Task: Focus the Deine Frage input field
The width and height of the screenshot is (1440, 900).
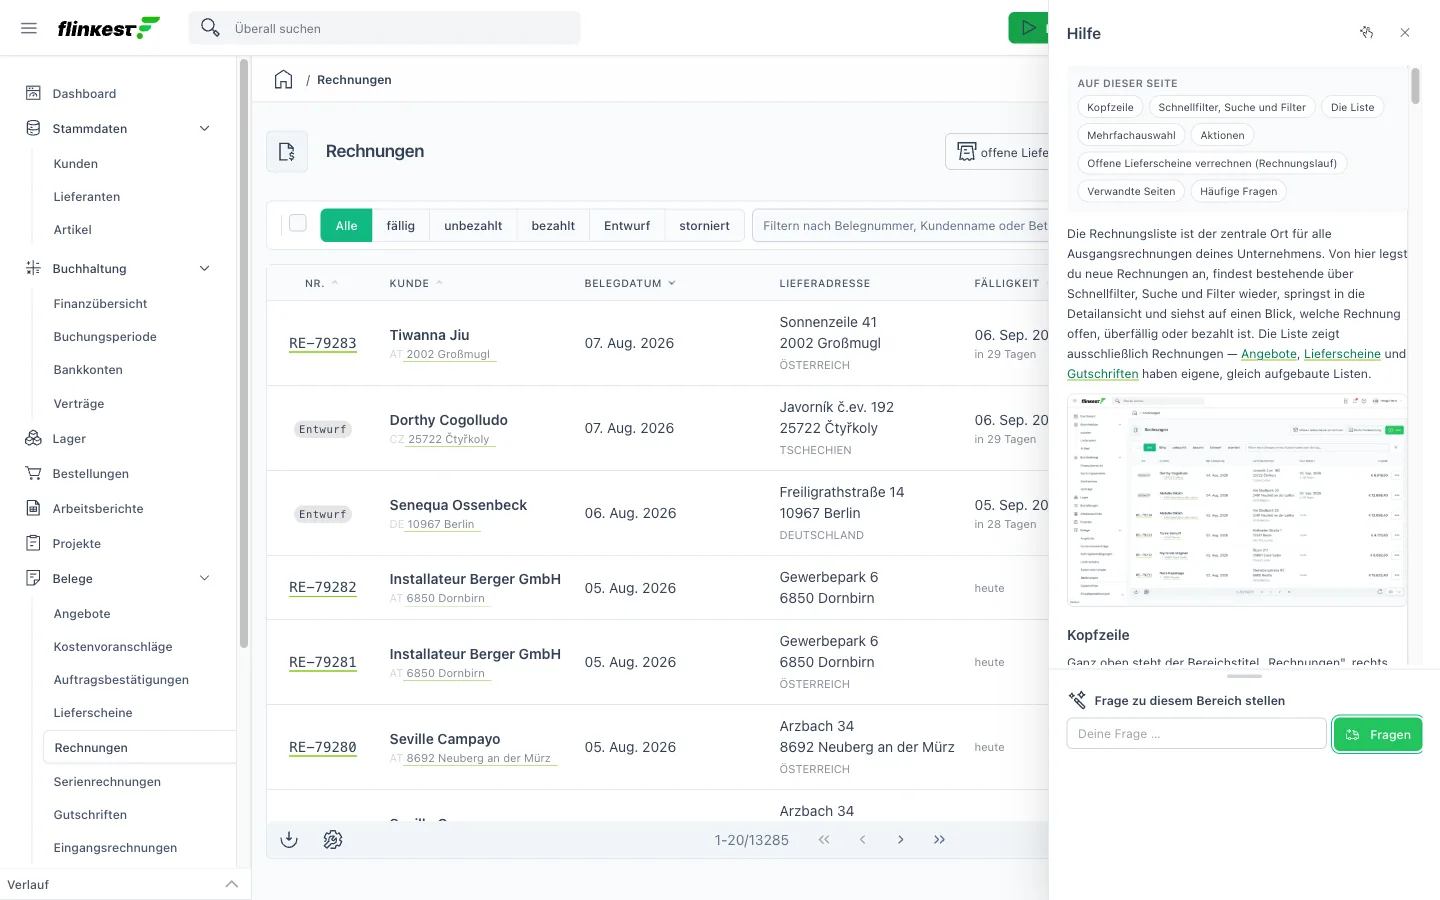Action: pyautogui.click(x=1196, y=734)
